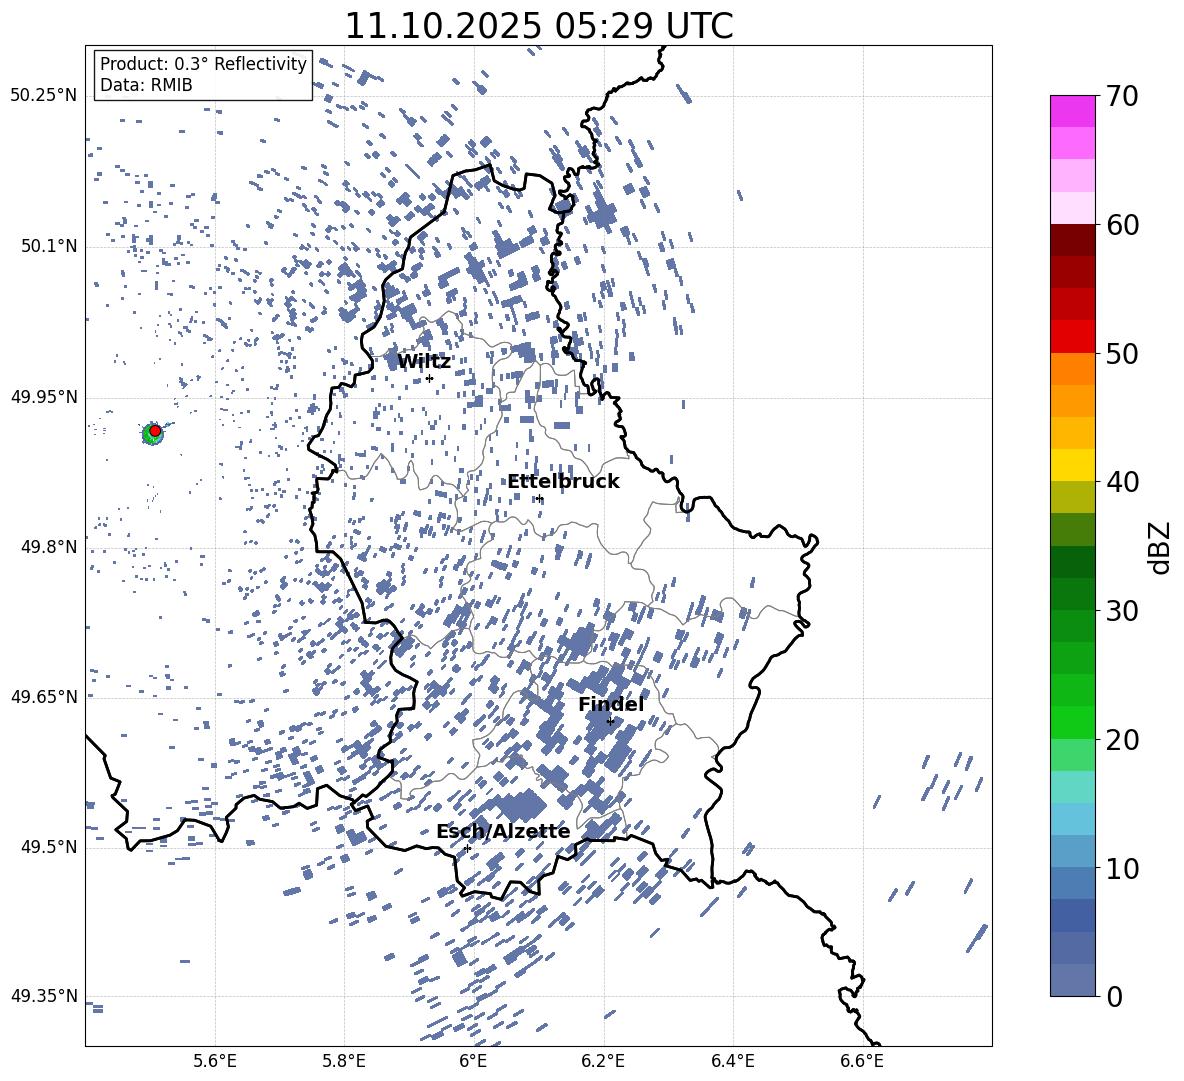Click the colorbar tick value 0
The image size is (1184, 1081).
click(1114, 996)
